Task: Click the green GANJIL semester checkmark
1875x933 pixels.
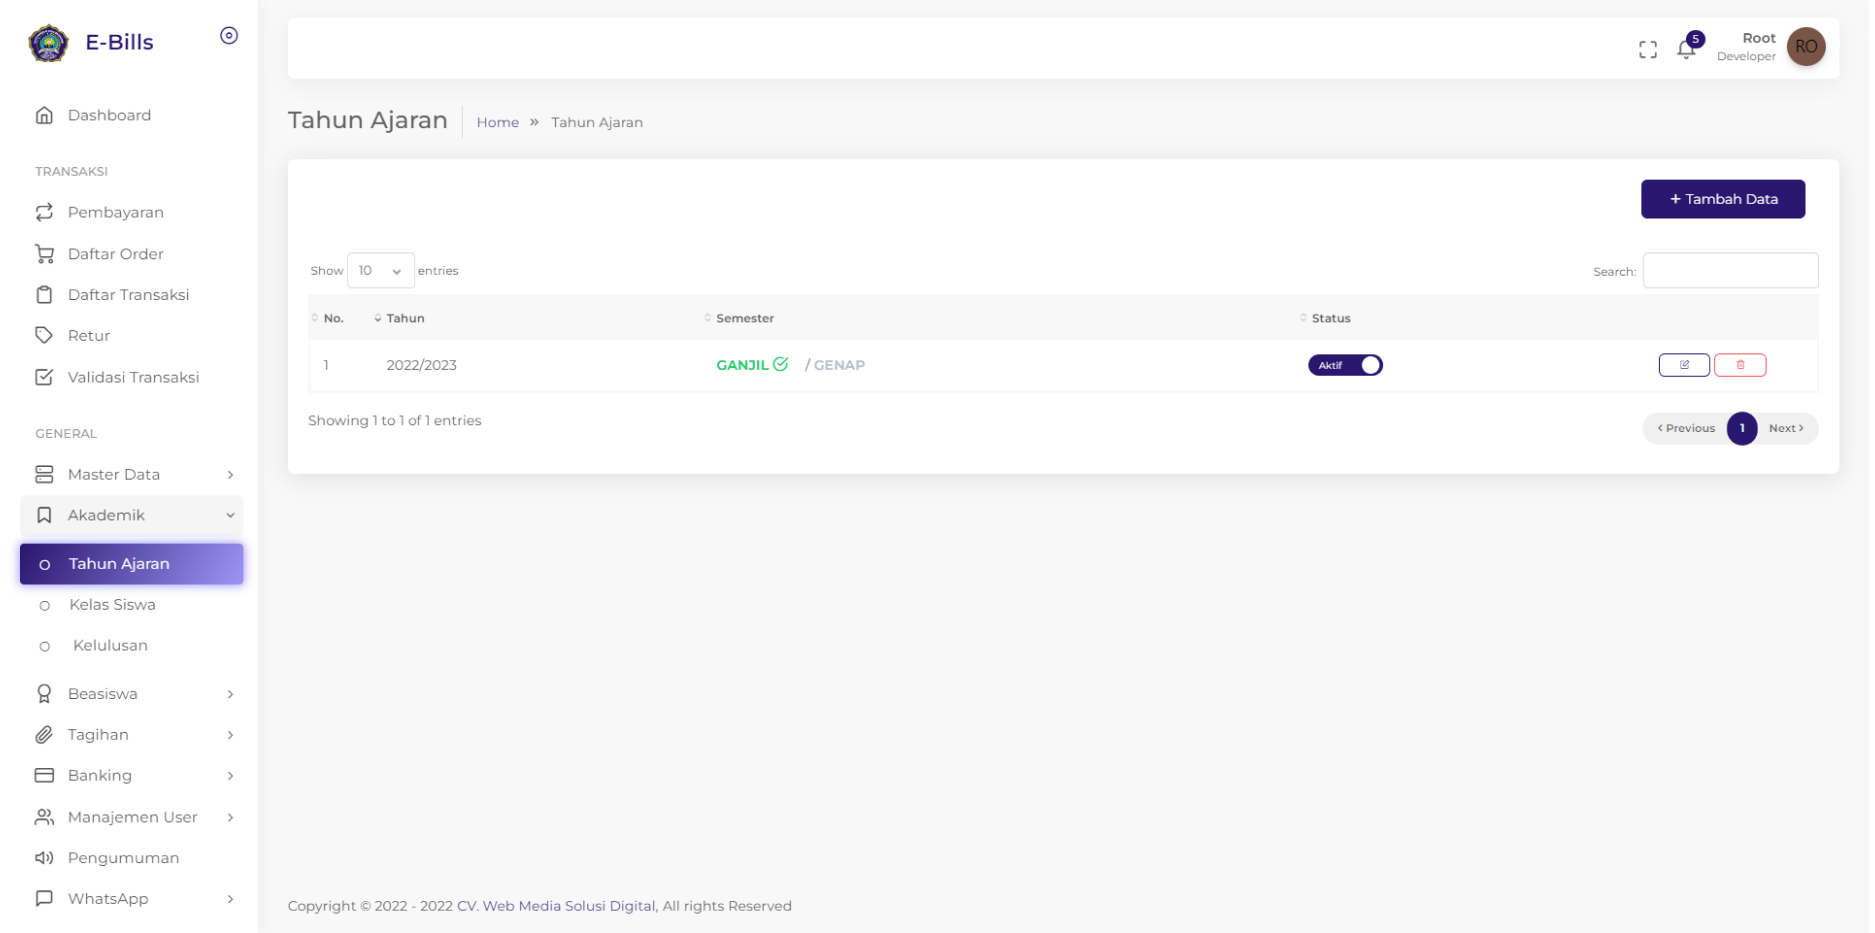Action: (x=780, y=364)
